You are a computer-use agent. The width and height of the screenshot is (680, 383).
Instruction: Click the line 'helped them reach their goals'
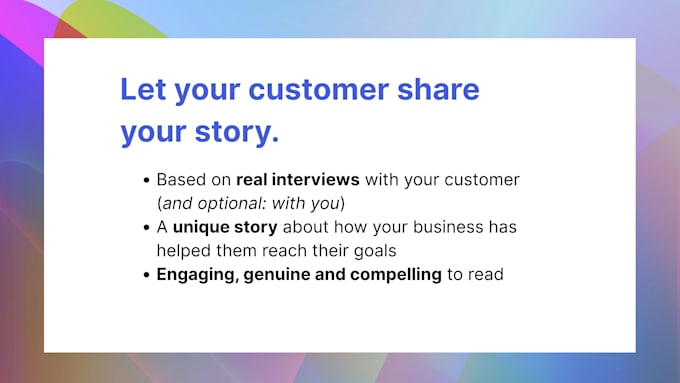[276, 251]
